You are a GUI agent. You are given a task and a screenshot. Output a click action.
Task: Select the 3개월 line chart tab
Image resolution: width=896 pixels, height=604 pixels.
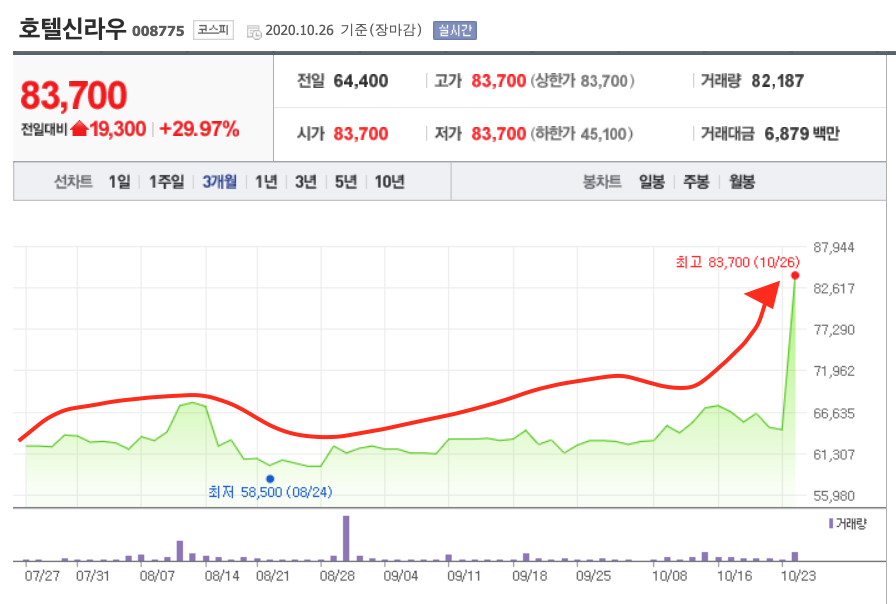click(x=219, y=182)
